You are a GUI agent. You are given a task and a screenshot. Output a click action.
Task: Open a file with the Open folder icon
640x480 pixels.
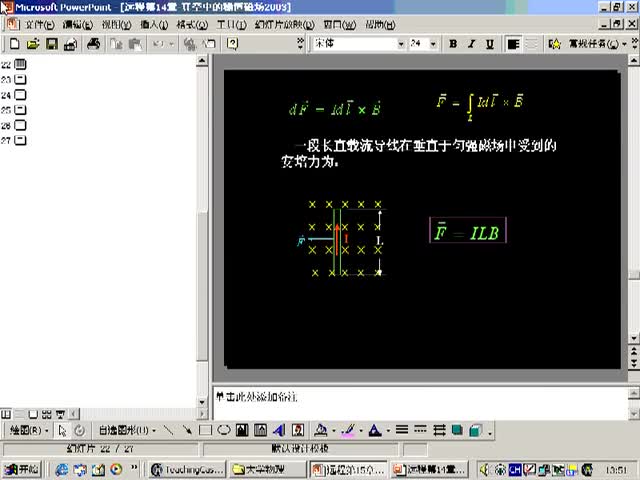(33, 44)
